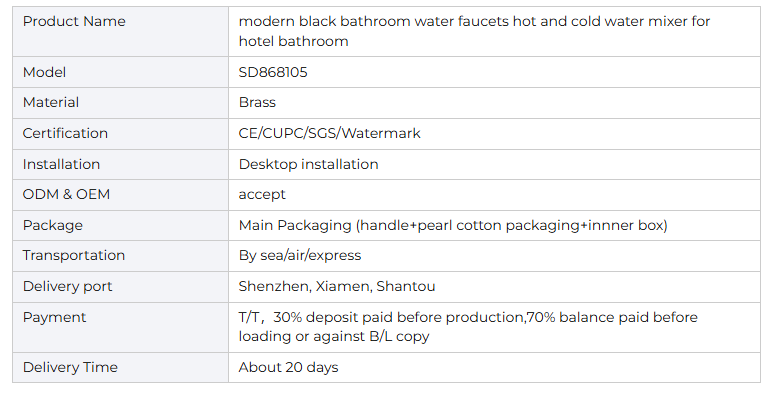
Task: Click the ODM & OEM label
Action: (66, 194)
